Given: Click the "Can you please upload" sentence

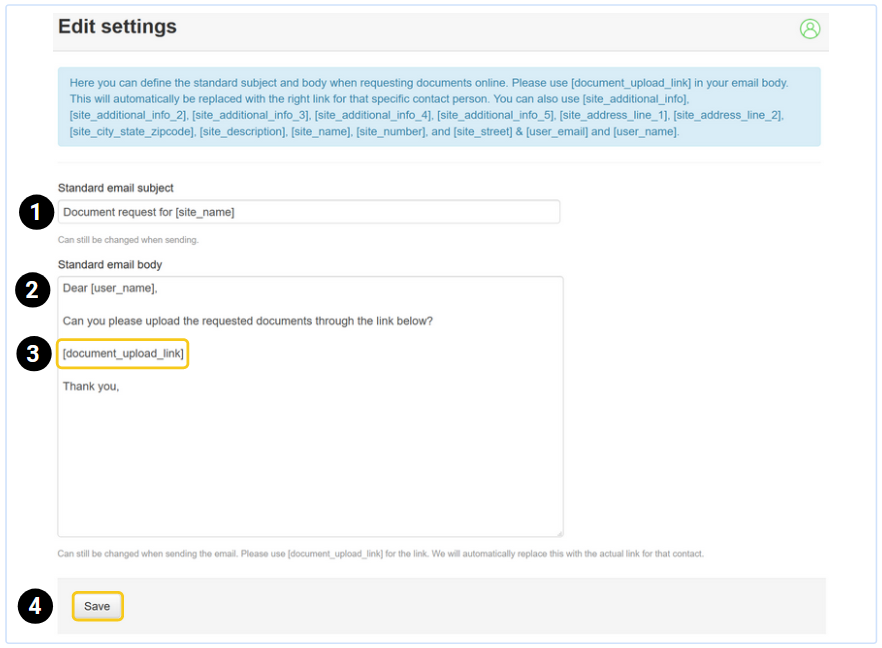Looking at the screenshot, I should [247, 321].
